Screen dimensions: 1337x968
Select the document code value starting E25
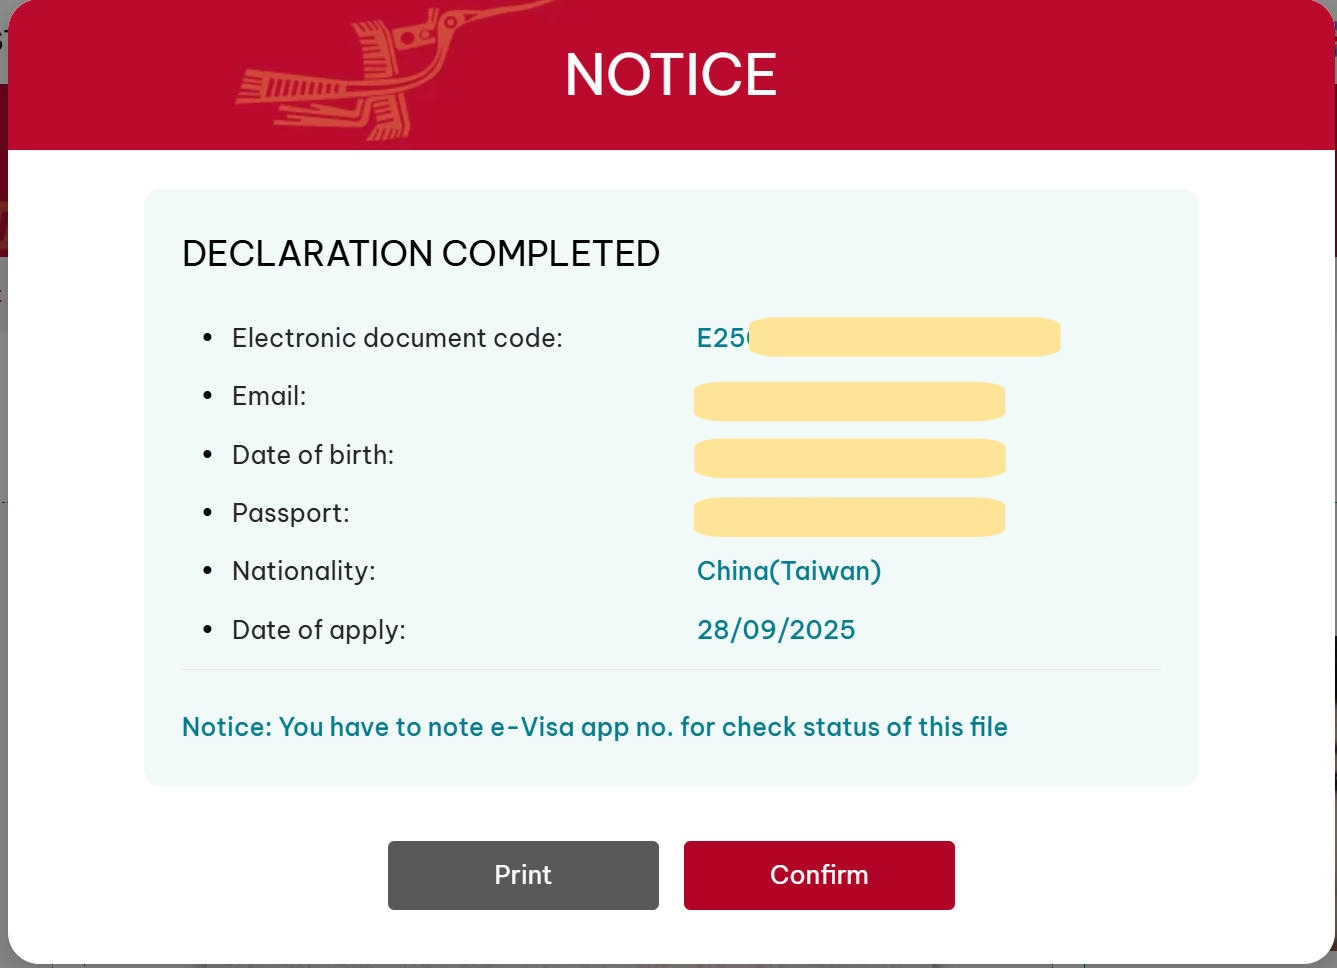721,338
